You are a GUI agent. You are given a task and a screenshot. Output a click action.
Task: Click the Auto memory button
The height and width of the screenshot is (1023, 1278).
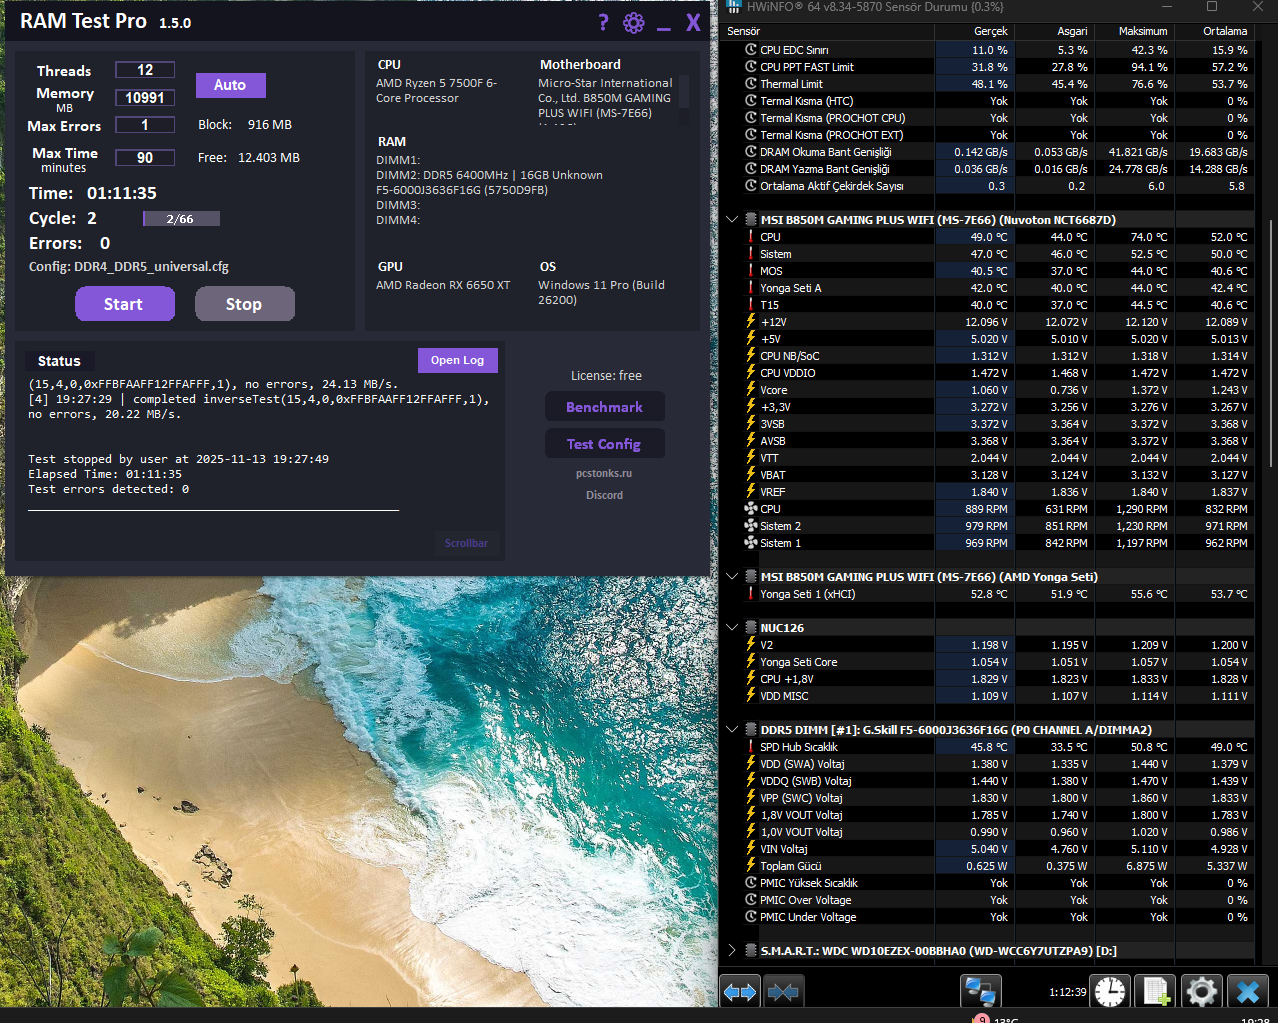(230, 85)
